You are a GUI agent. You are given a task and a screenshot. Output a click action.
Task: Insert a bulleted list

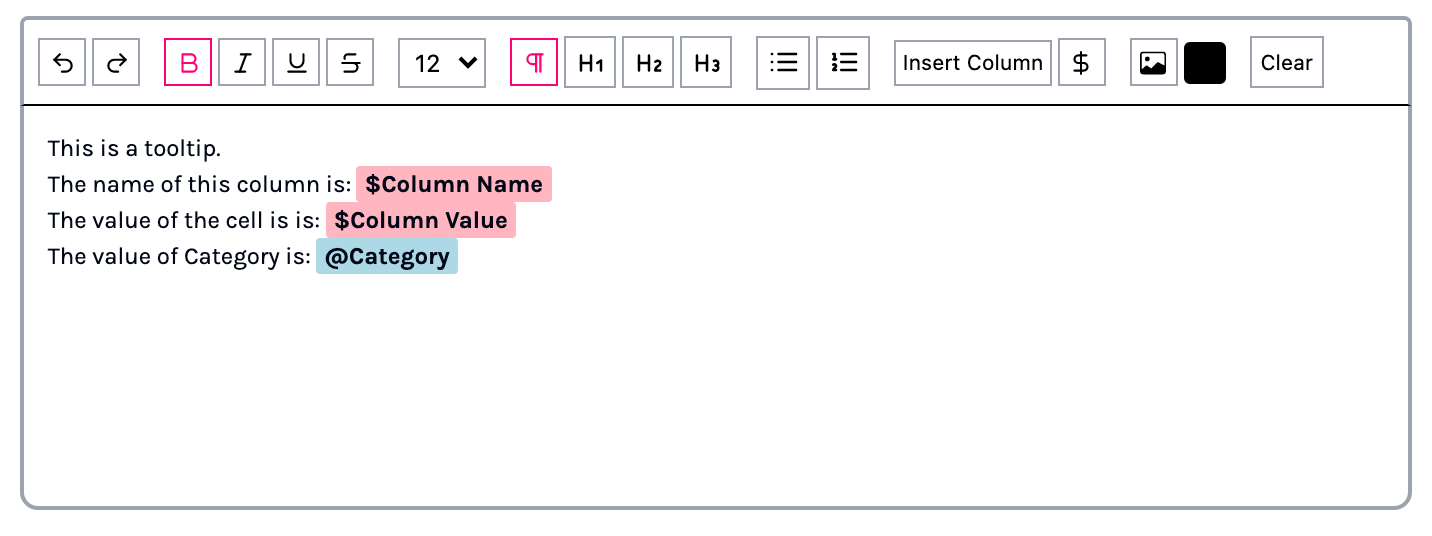pyautogui.click(x=783, y=63)
